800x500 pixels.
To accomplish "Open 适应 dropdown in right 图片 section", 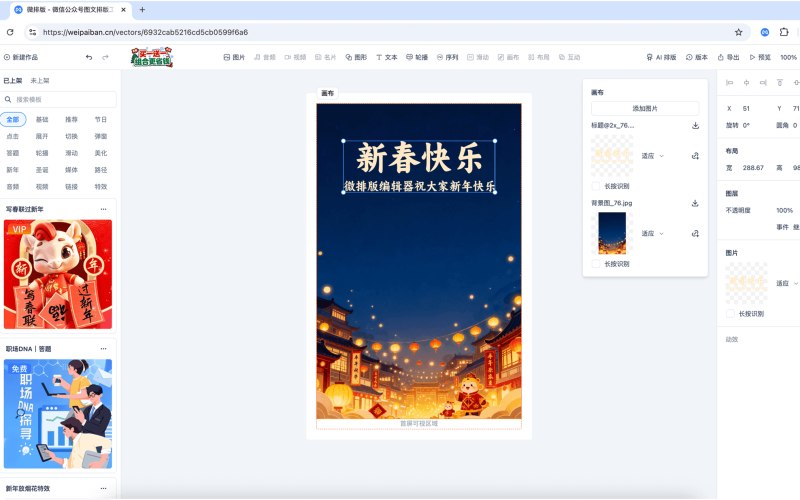I will click(787, 283).
